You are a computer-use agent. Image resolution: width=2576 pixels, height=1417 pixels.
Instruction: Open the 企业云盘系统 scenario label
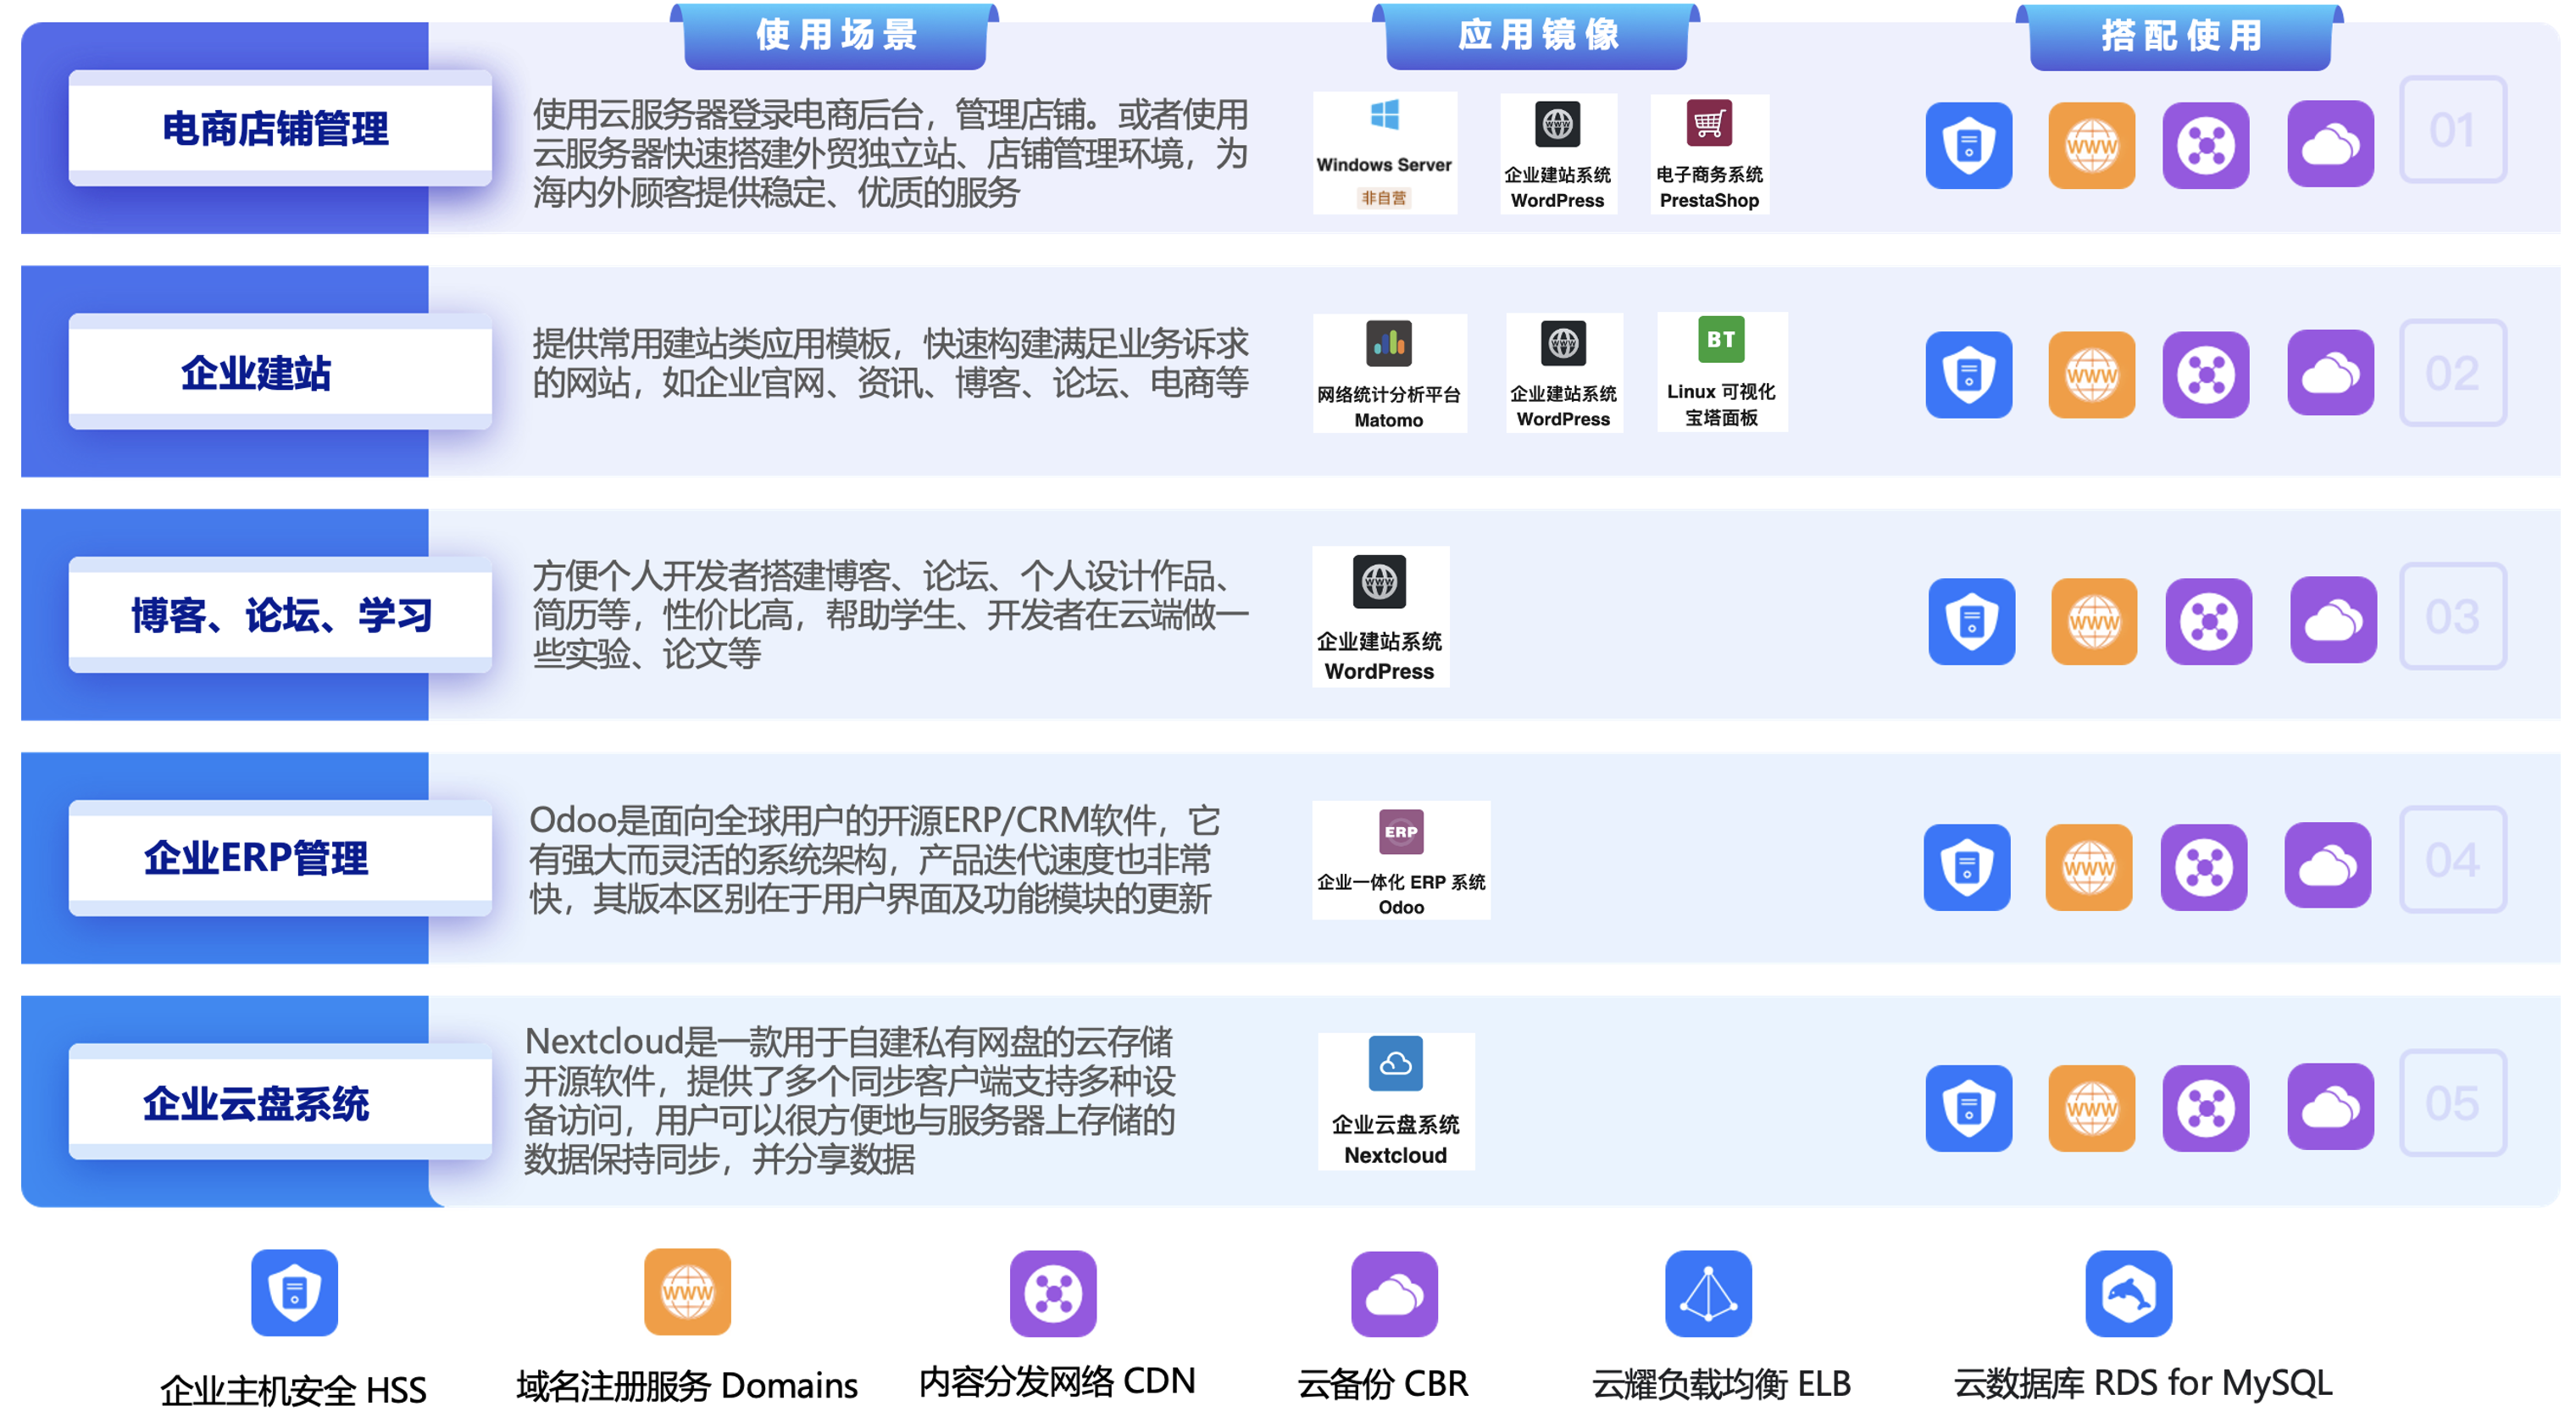pos(279,1102)
